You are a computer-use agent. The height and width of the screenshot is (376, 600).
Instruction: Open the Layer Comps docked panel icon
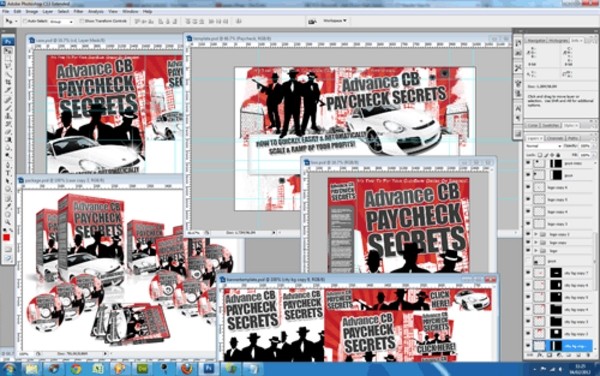click(518, 134)
